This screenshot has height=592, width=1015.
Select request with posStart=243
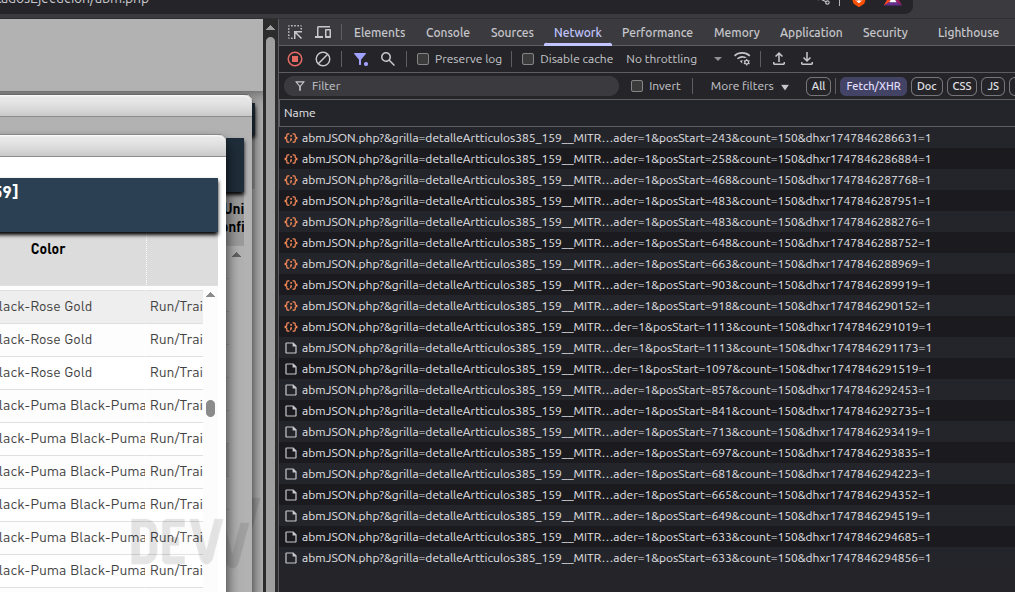[616, 138]
